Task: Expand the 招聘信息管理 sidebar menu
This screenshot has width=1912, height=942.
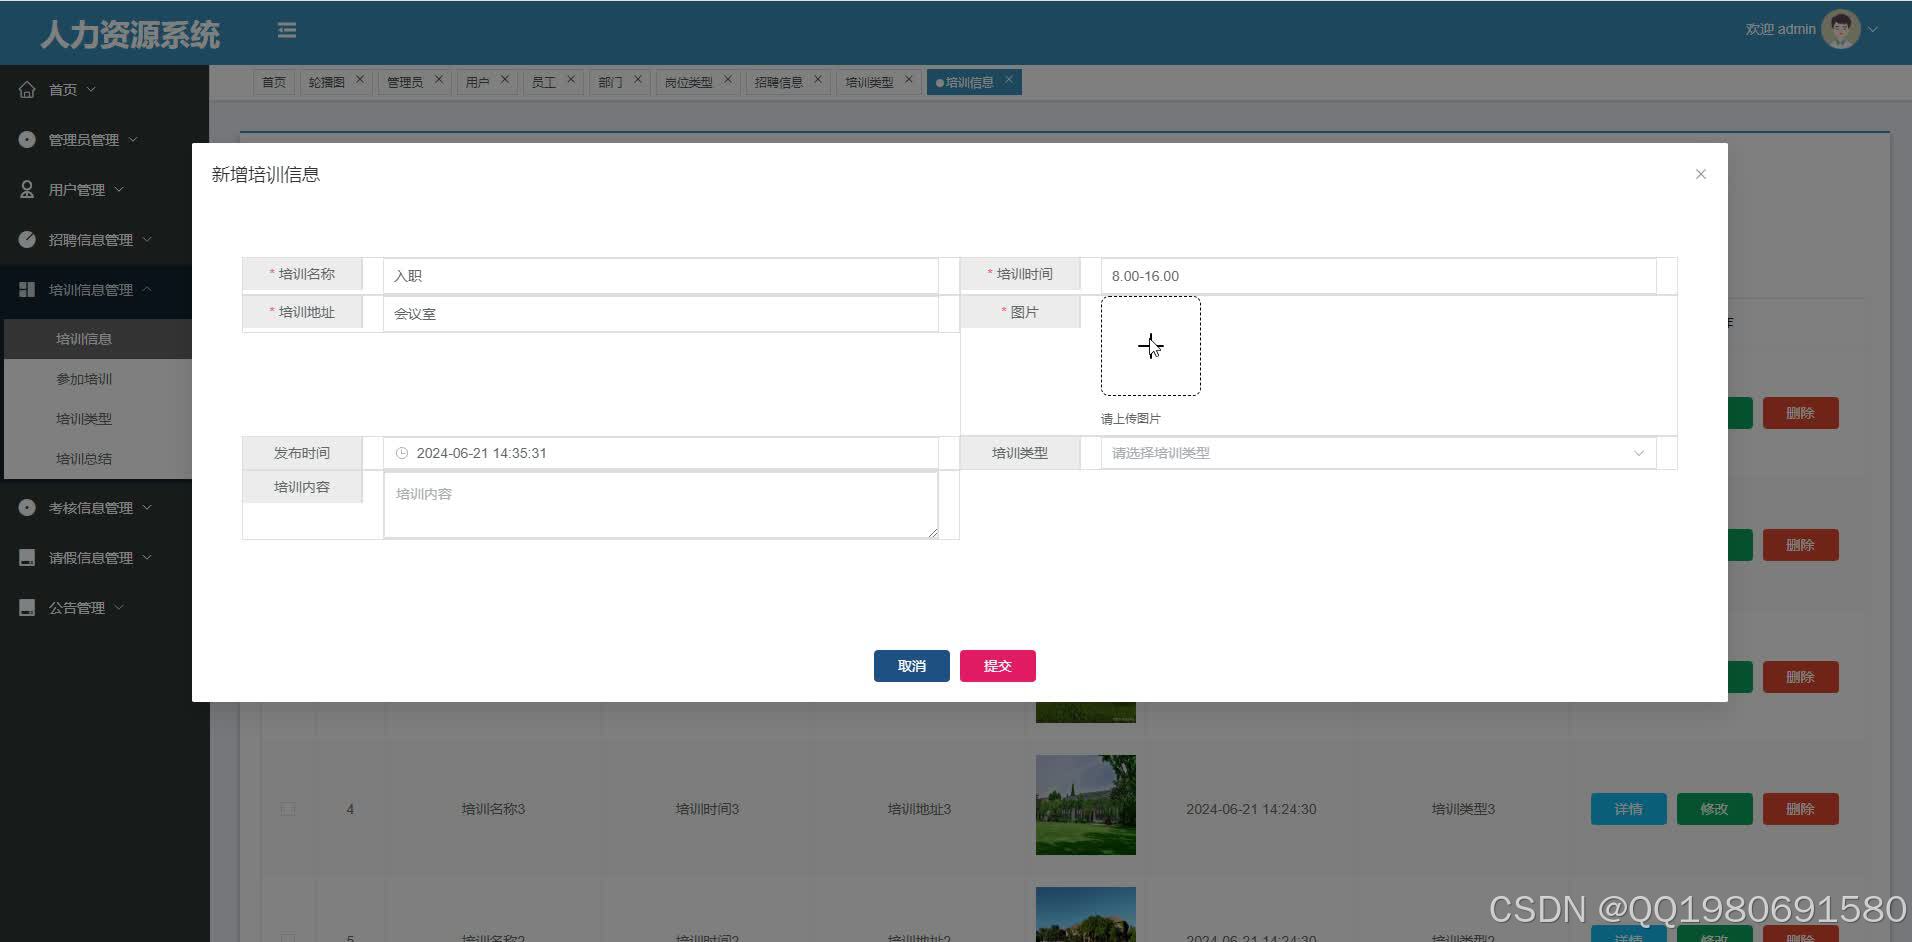Action: click(147, 239)
